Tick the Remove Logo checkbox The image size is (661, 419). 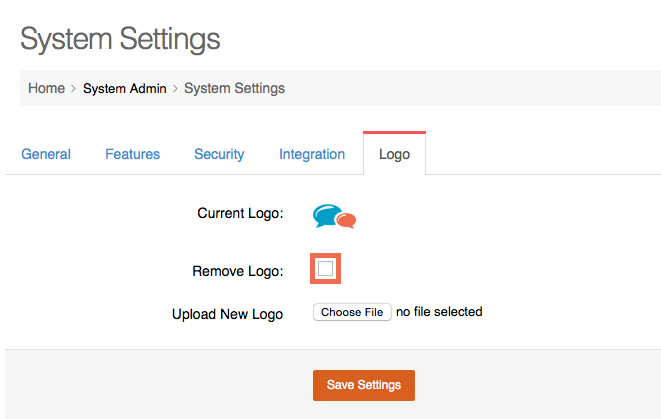tap(326, 269)
